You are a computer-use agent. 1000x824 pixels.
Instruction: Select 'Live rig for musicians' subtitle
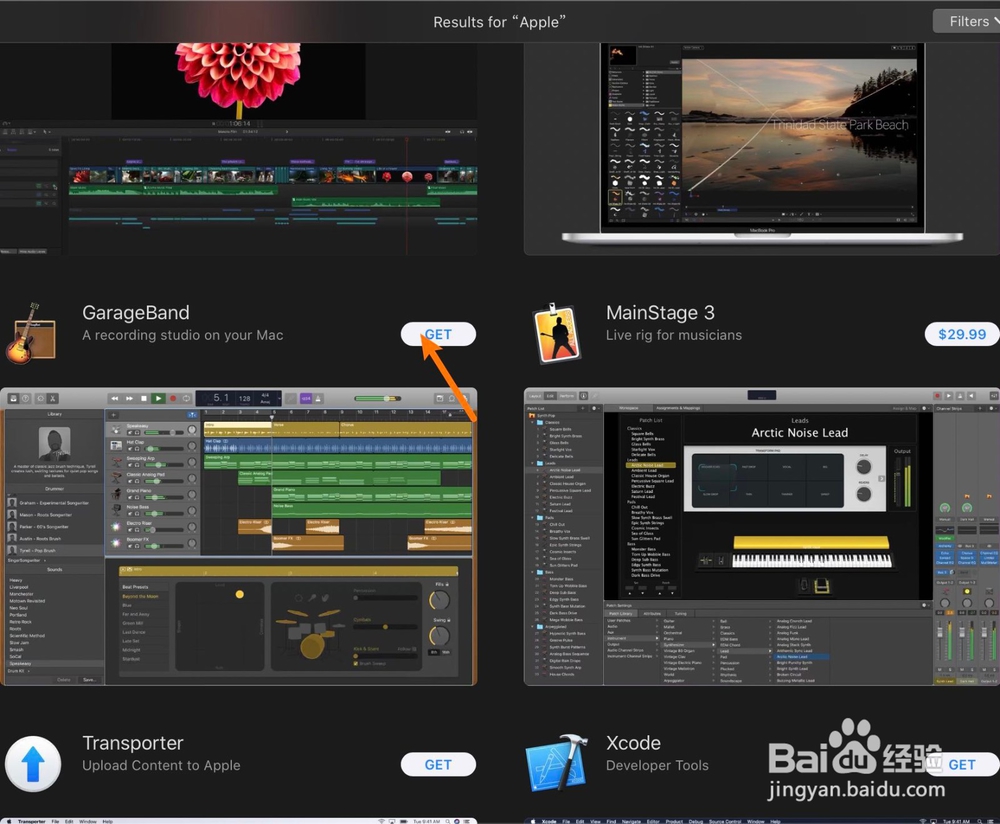(674, 335)
